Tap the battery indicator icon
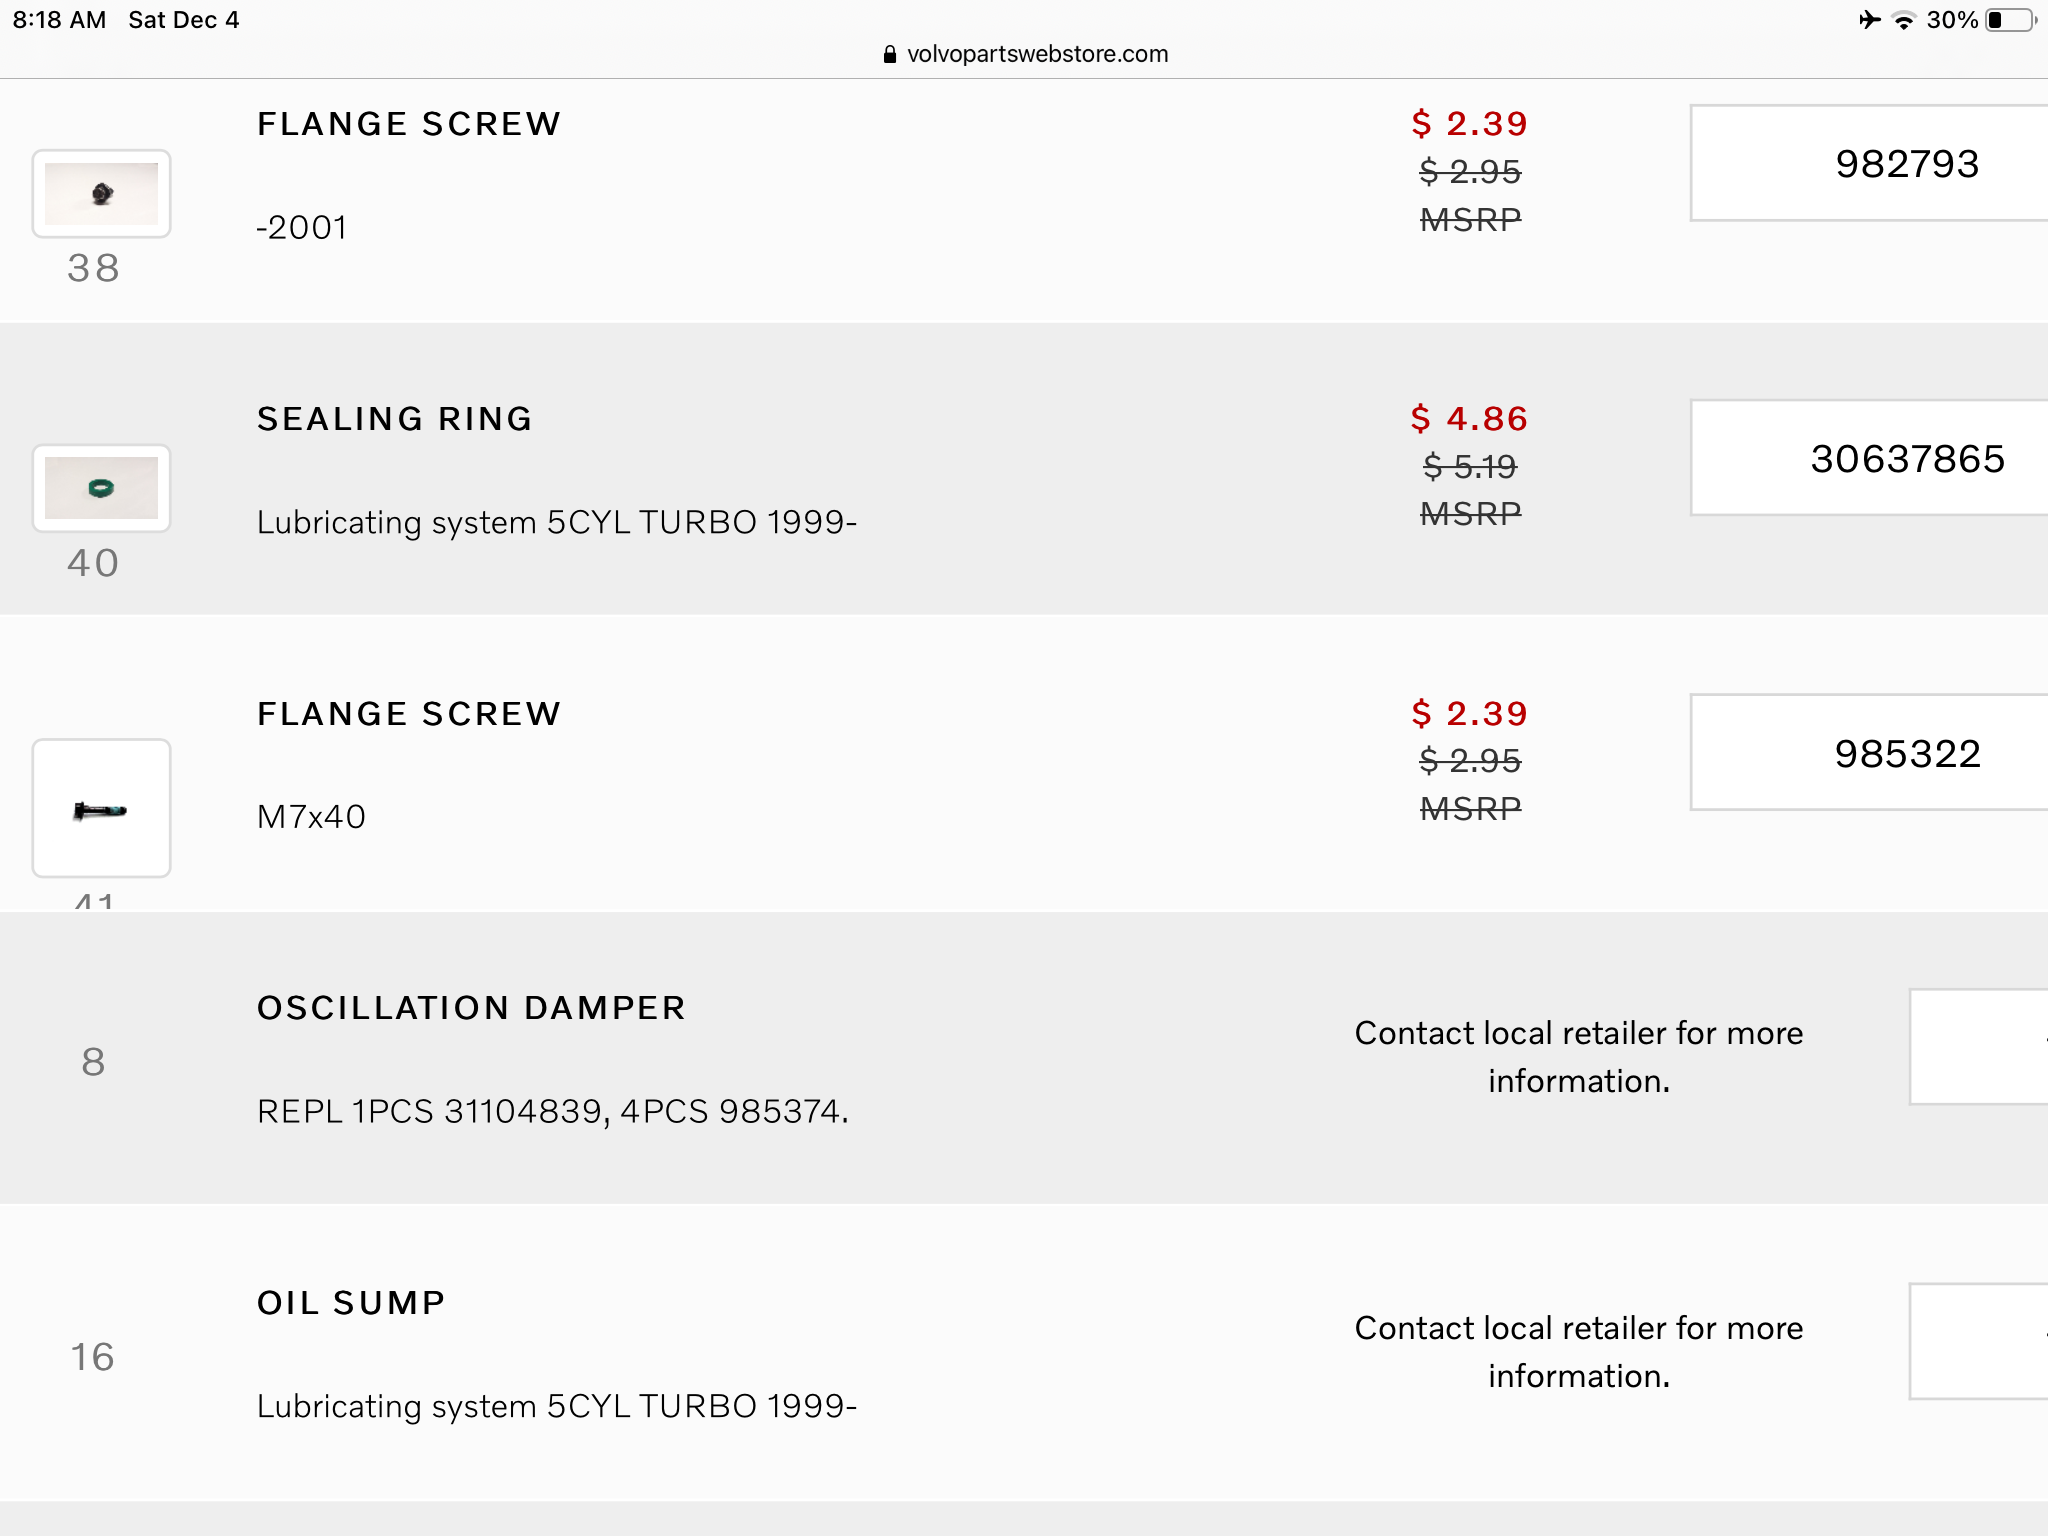Viewport: 2048px width, 1536px height. tap(2010, 20)
